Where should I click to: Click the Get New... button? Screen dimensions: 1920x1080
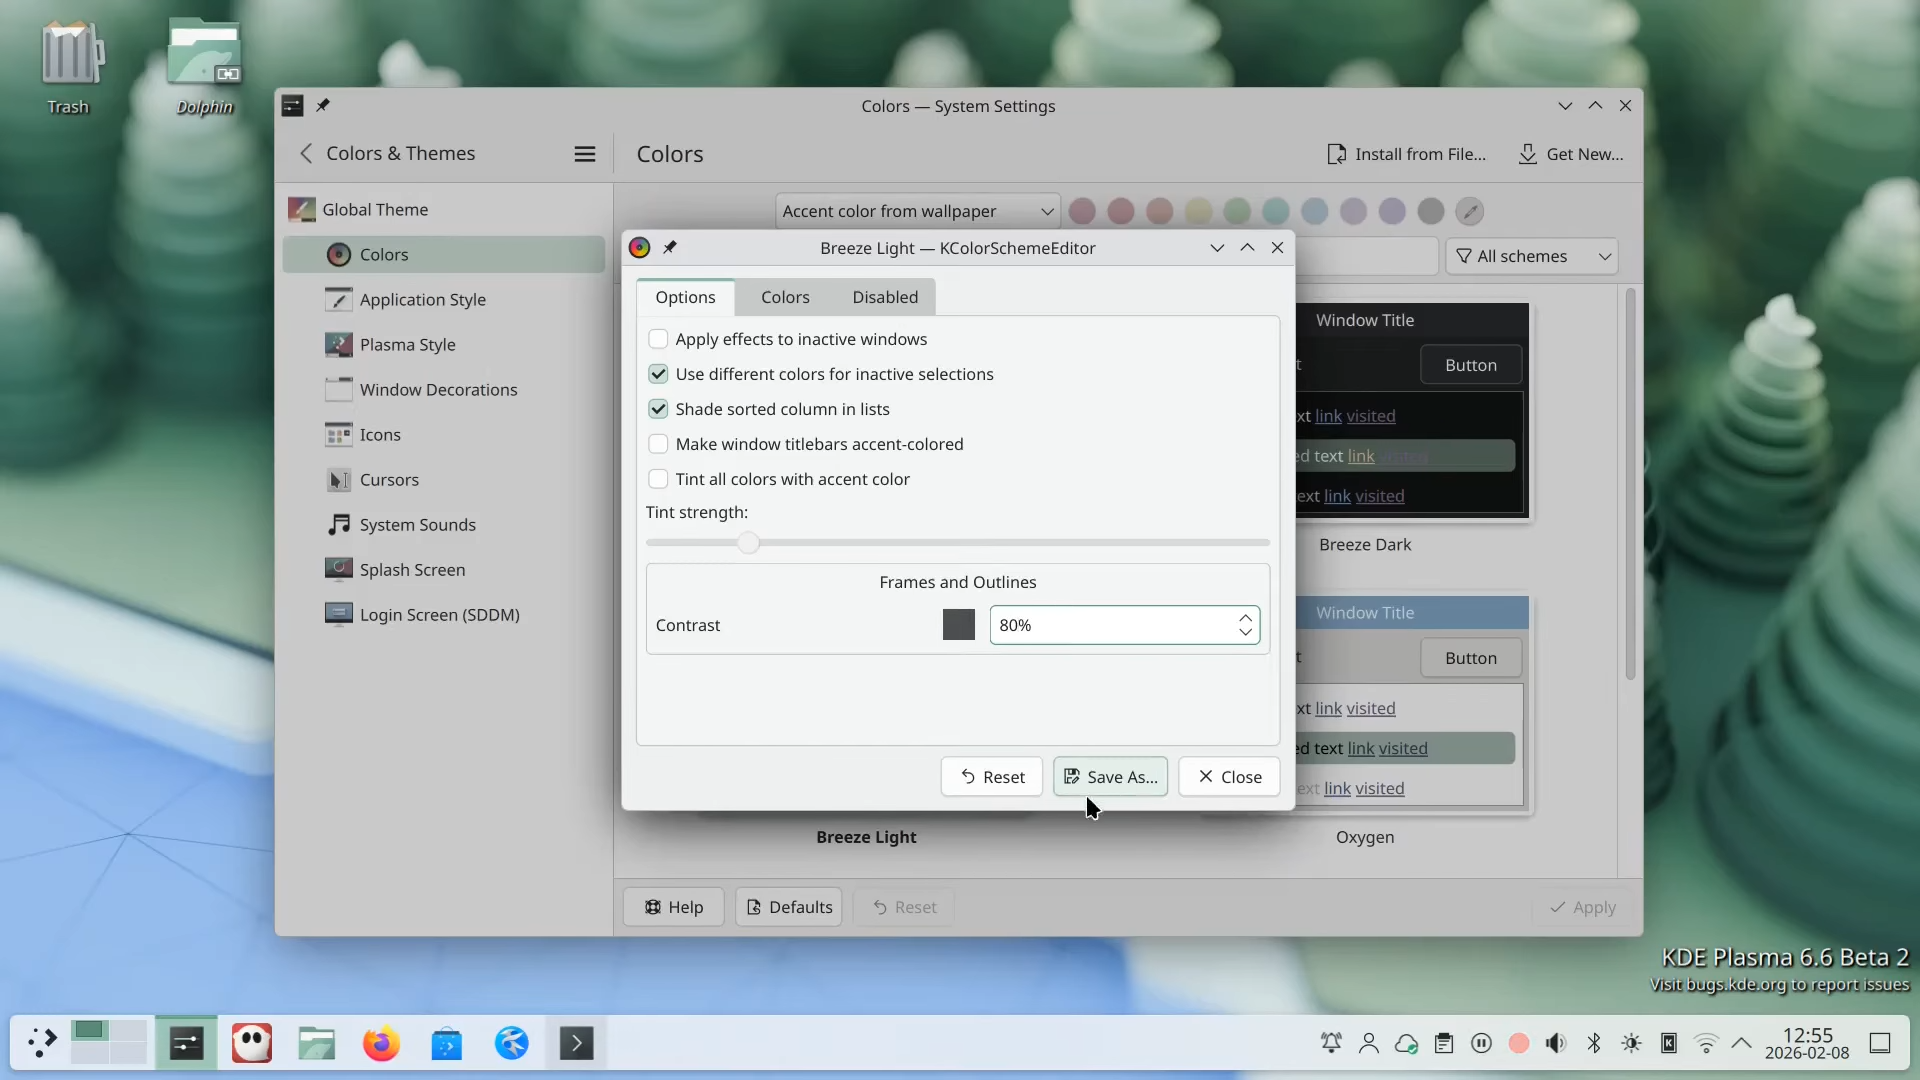[x=1571, y=154]
